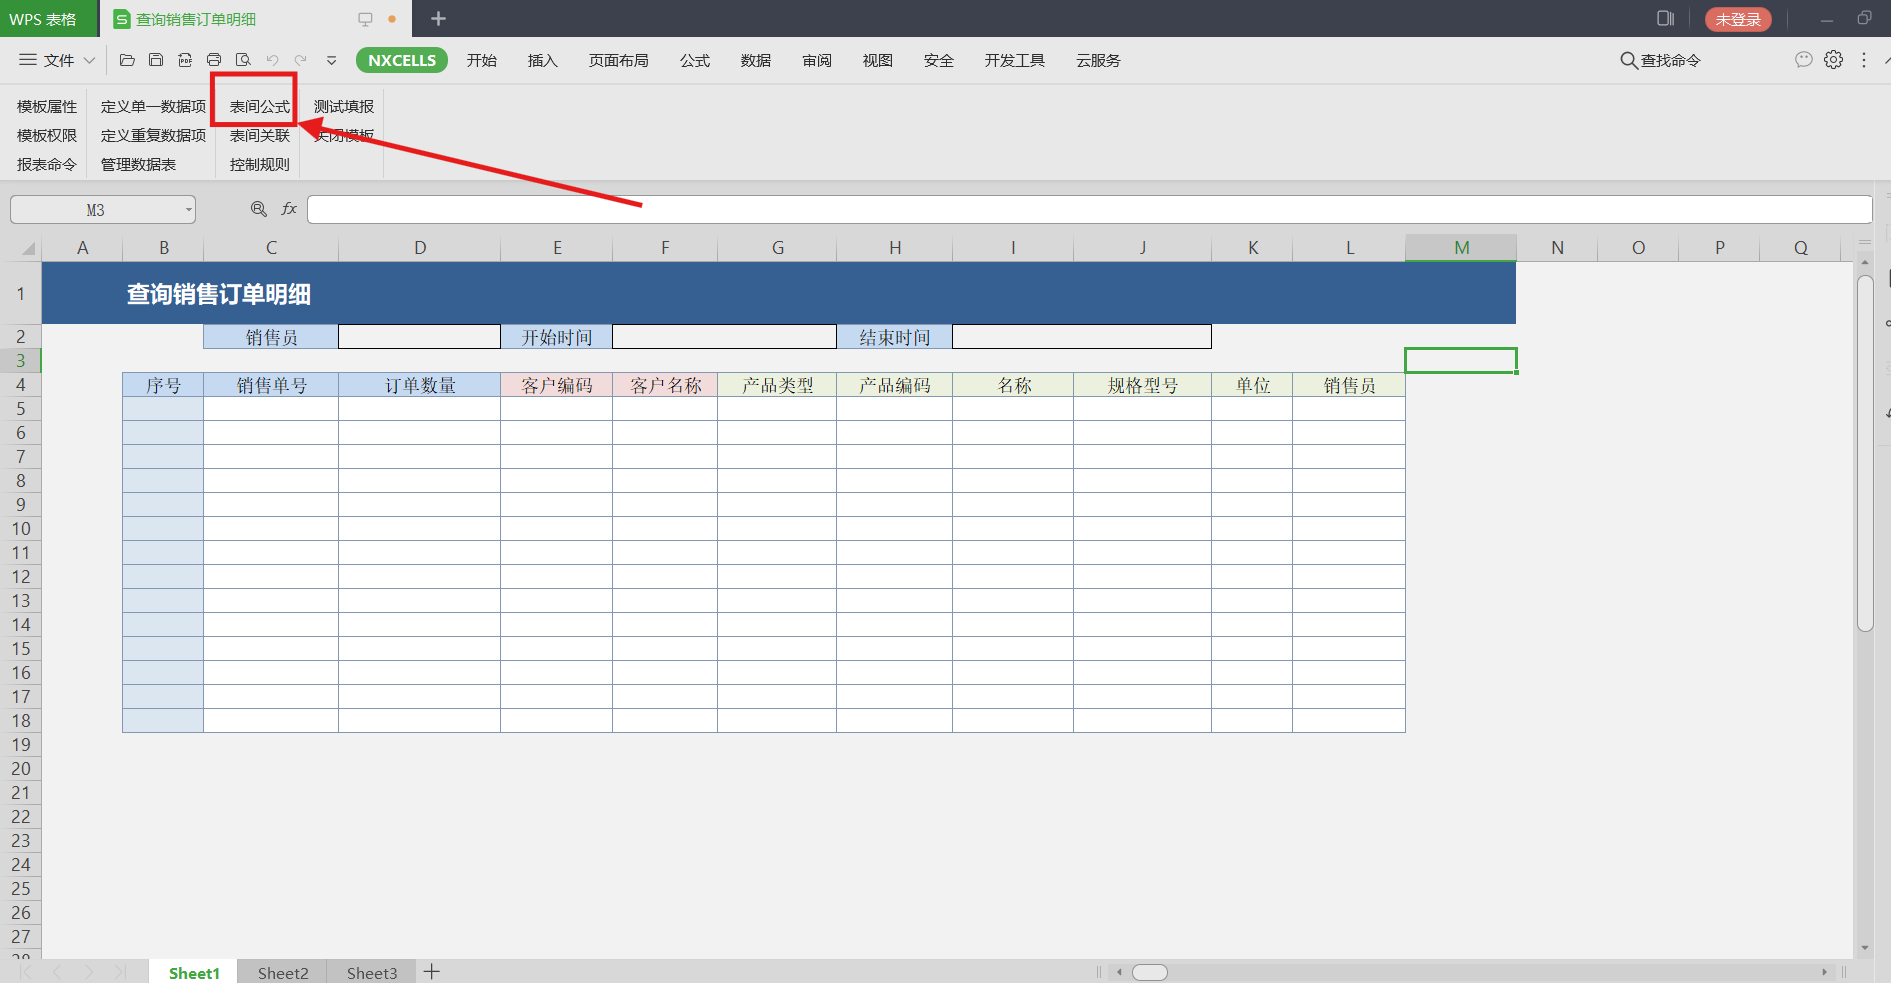Open the settings gear icon
The height and width of the screenshot is (983, 1891).
(1833, 60)
